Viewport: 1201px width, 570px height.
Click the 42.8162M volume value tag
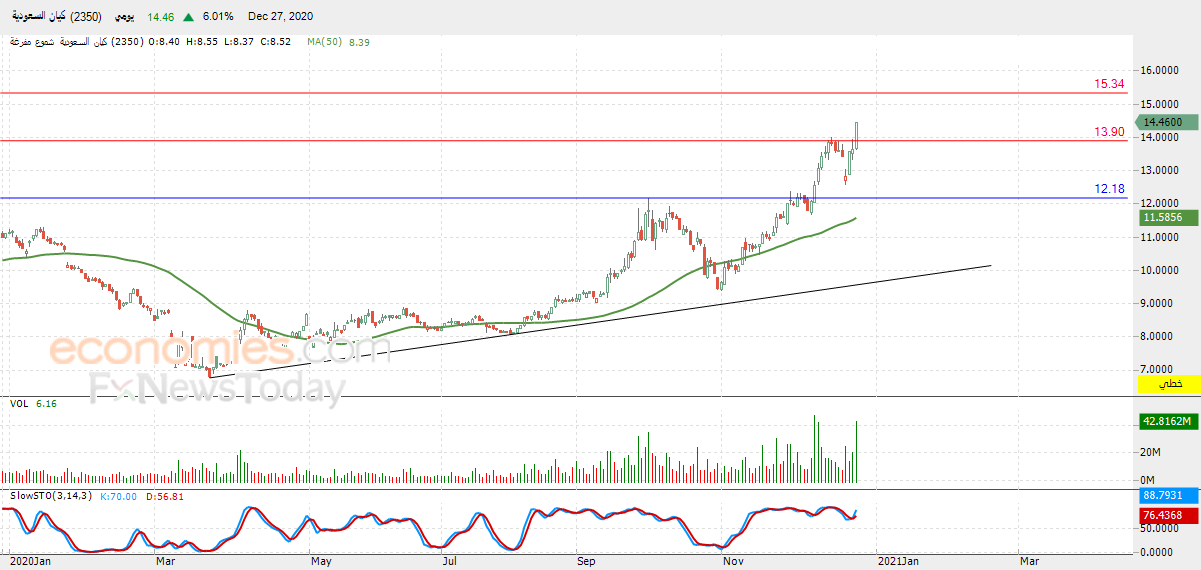click(1168, 422)
